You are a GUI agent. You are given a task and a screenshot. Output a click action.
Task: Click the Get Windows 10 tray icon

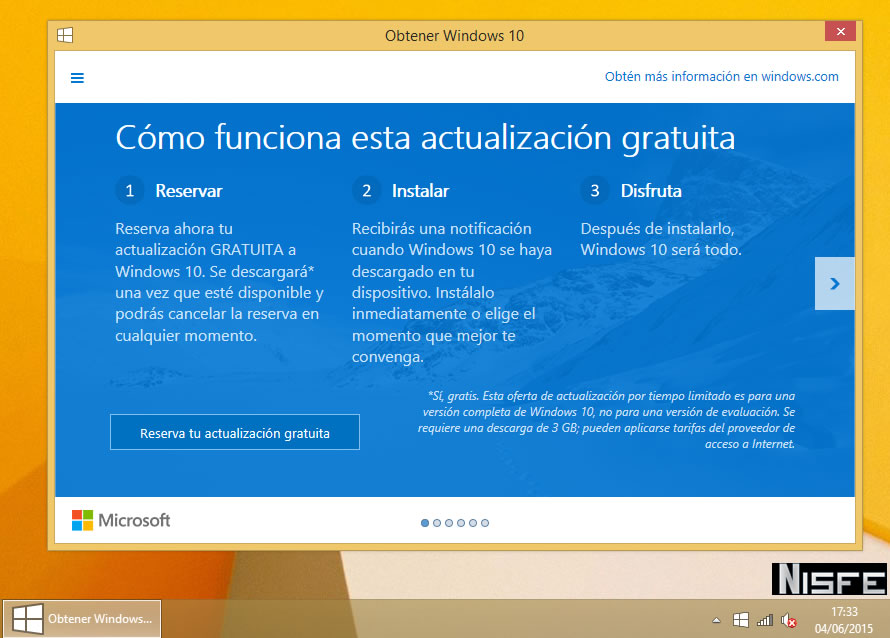point(740,620)
